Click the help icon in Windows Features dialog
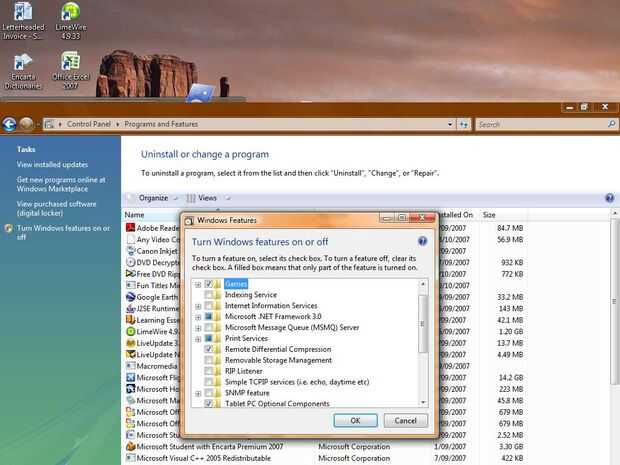The image size is (620, 465). click(422, 241)
